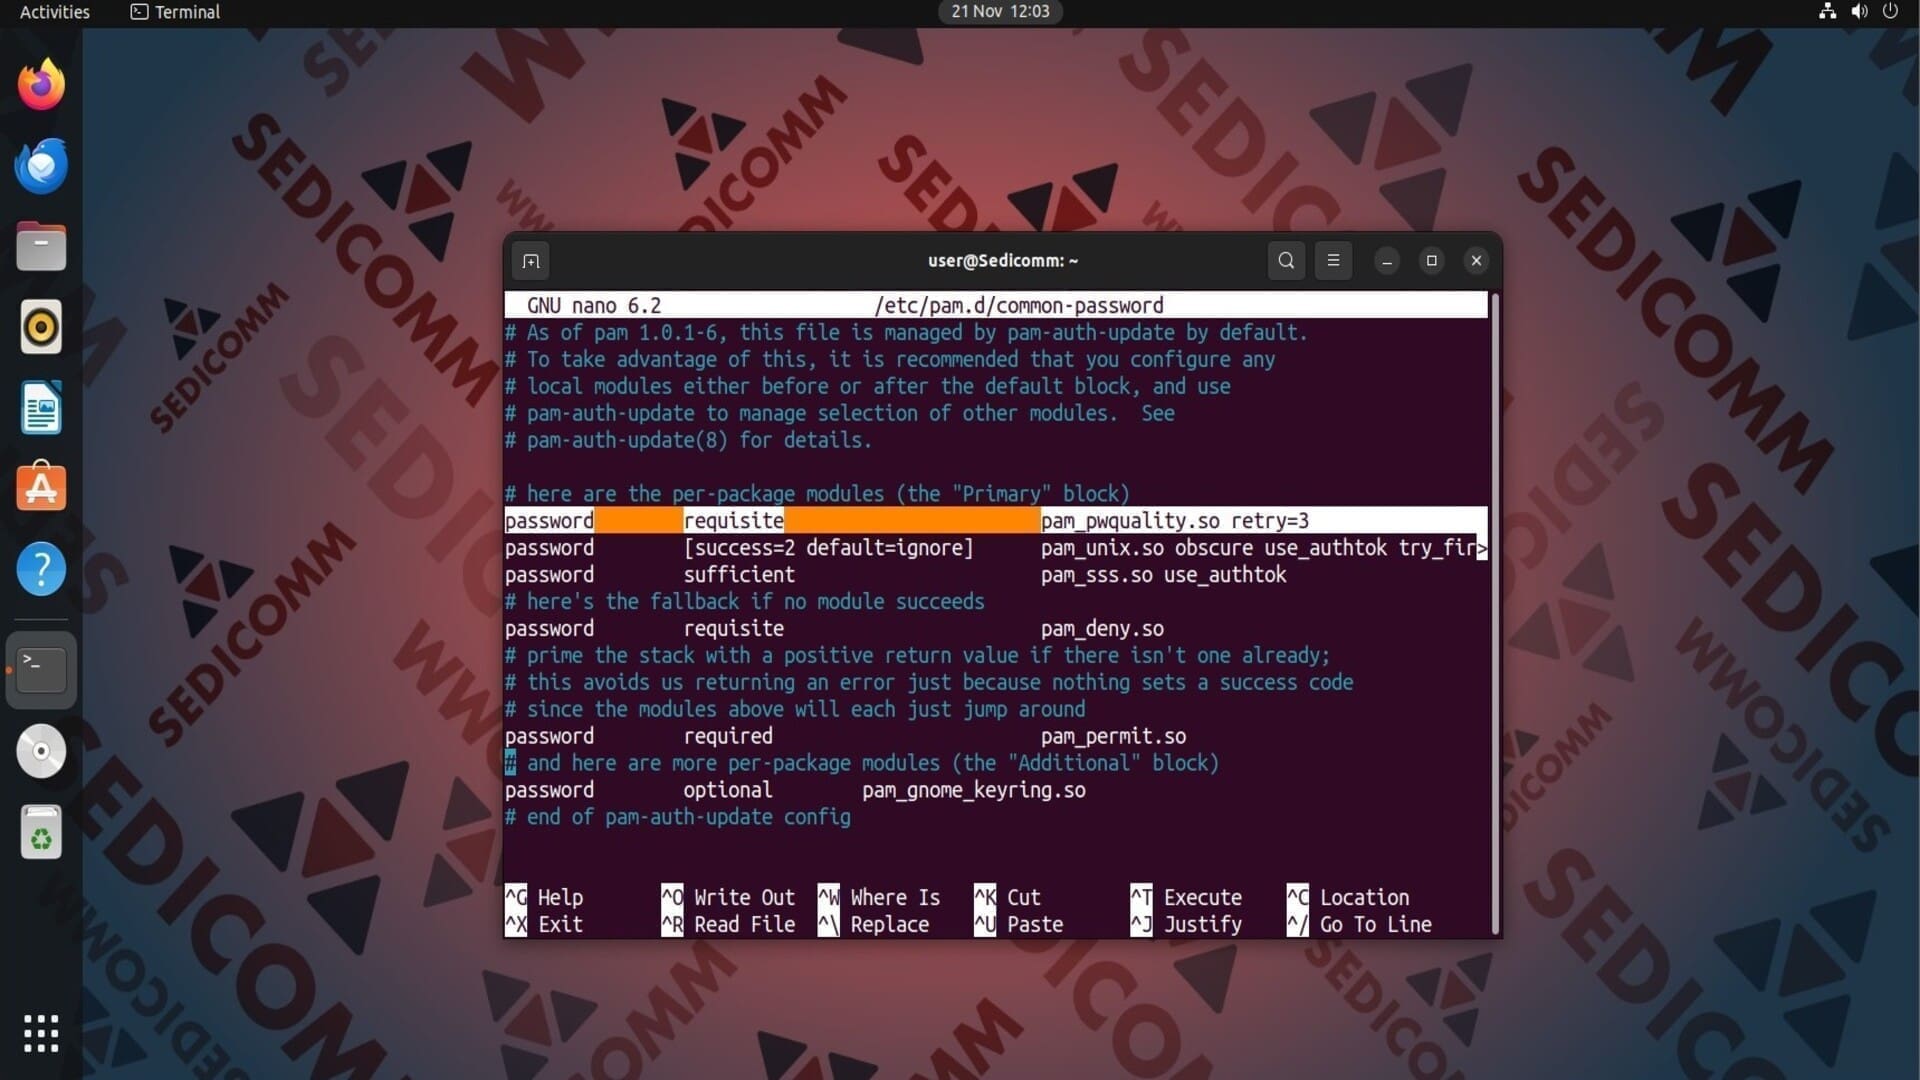Viewport: 1920px width, 1080px height.
Task: Click the ^\ Replace shortcut label
Action: (873, 924)
